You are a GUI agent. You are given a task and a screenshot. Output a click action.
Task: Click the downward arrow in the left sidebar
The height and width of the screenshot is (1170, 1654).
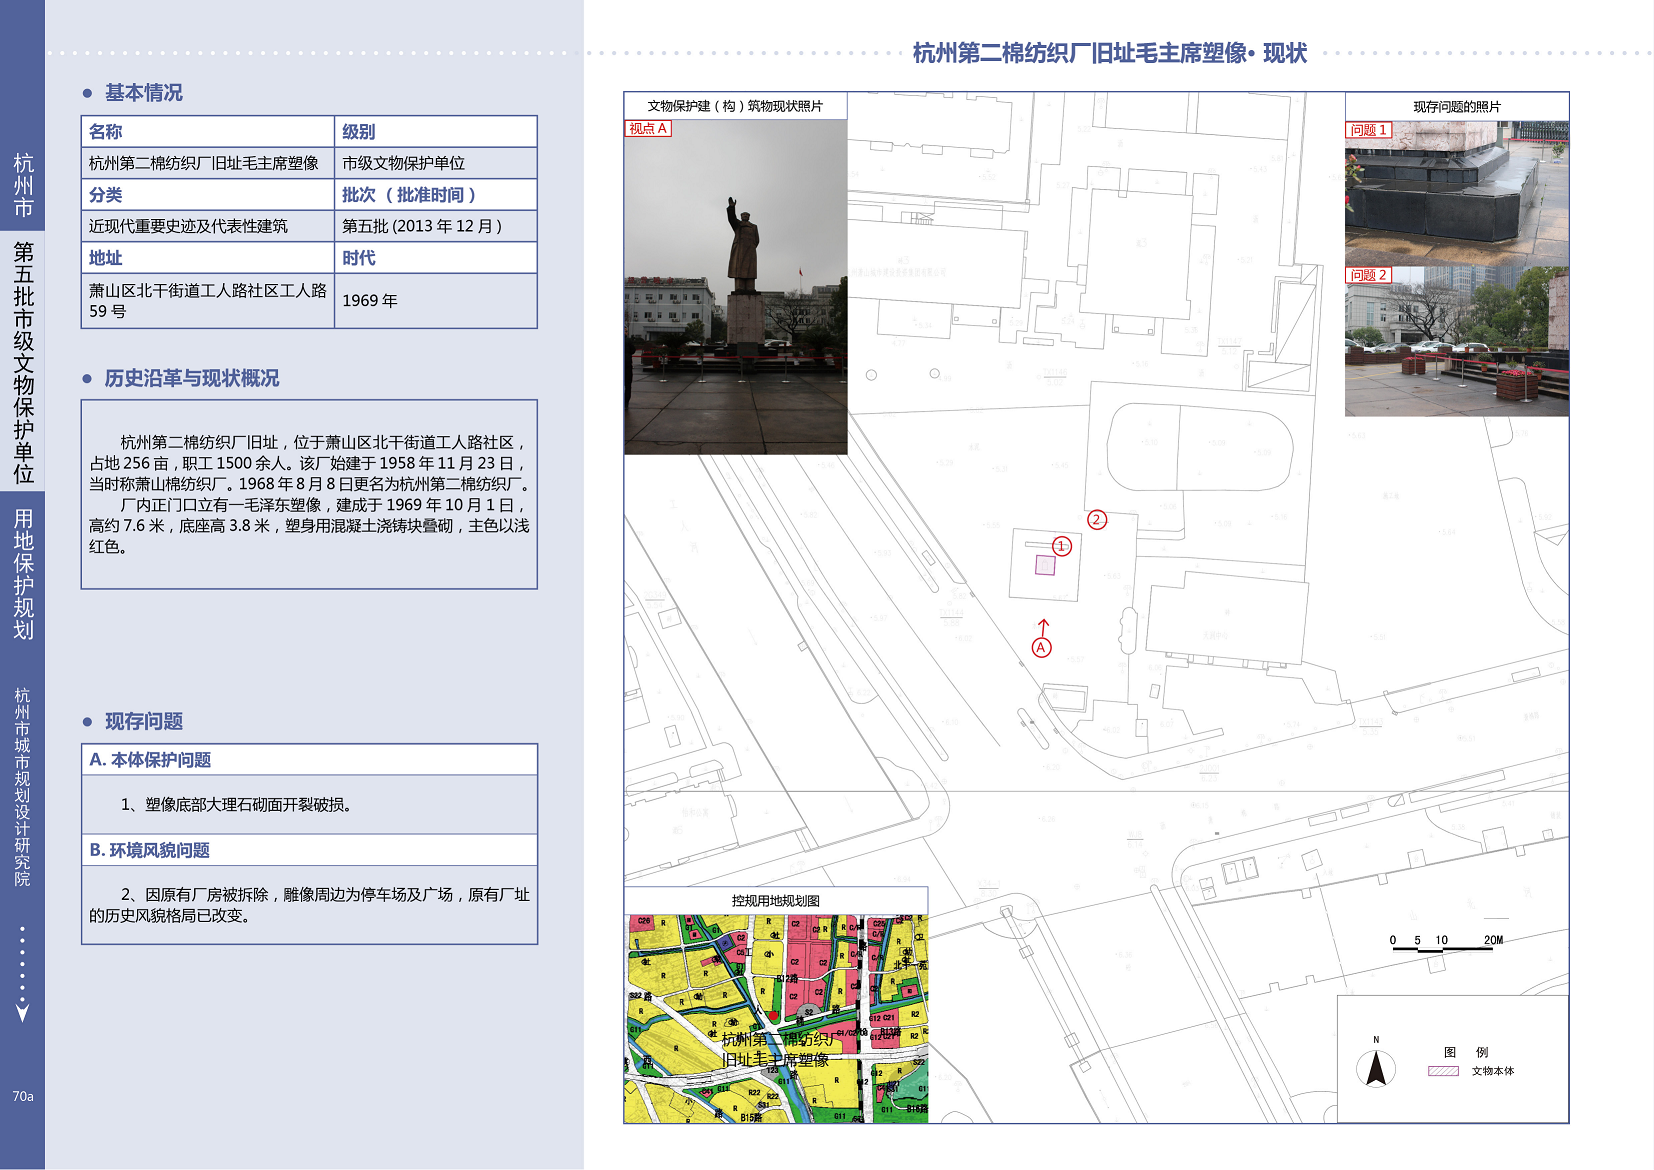pyautogui.click(x=22, y=1012)
